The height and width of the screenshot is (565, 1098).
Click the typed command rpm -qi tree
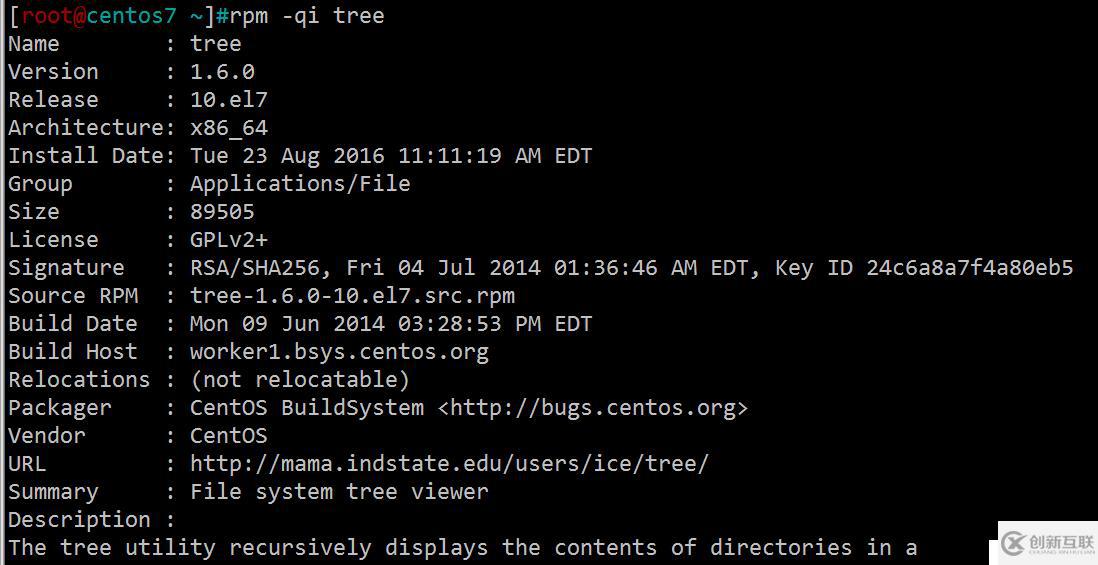pos(307,15)
